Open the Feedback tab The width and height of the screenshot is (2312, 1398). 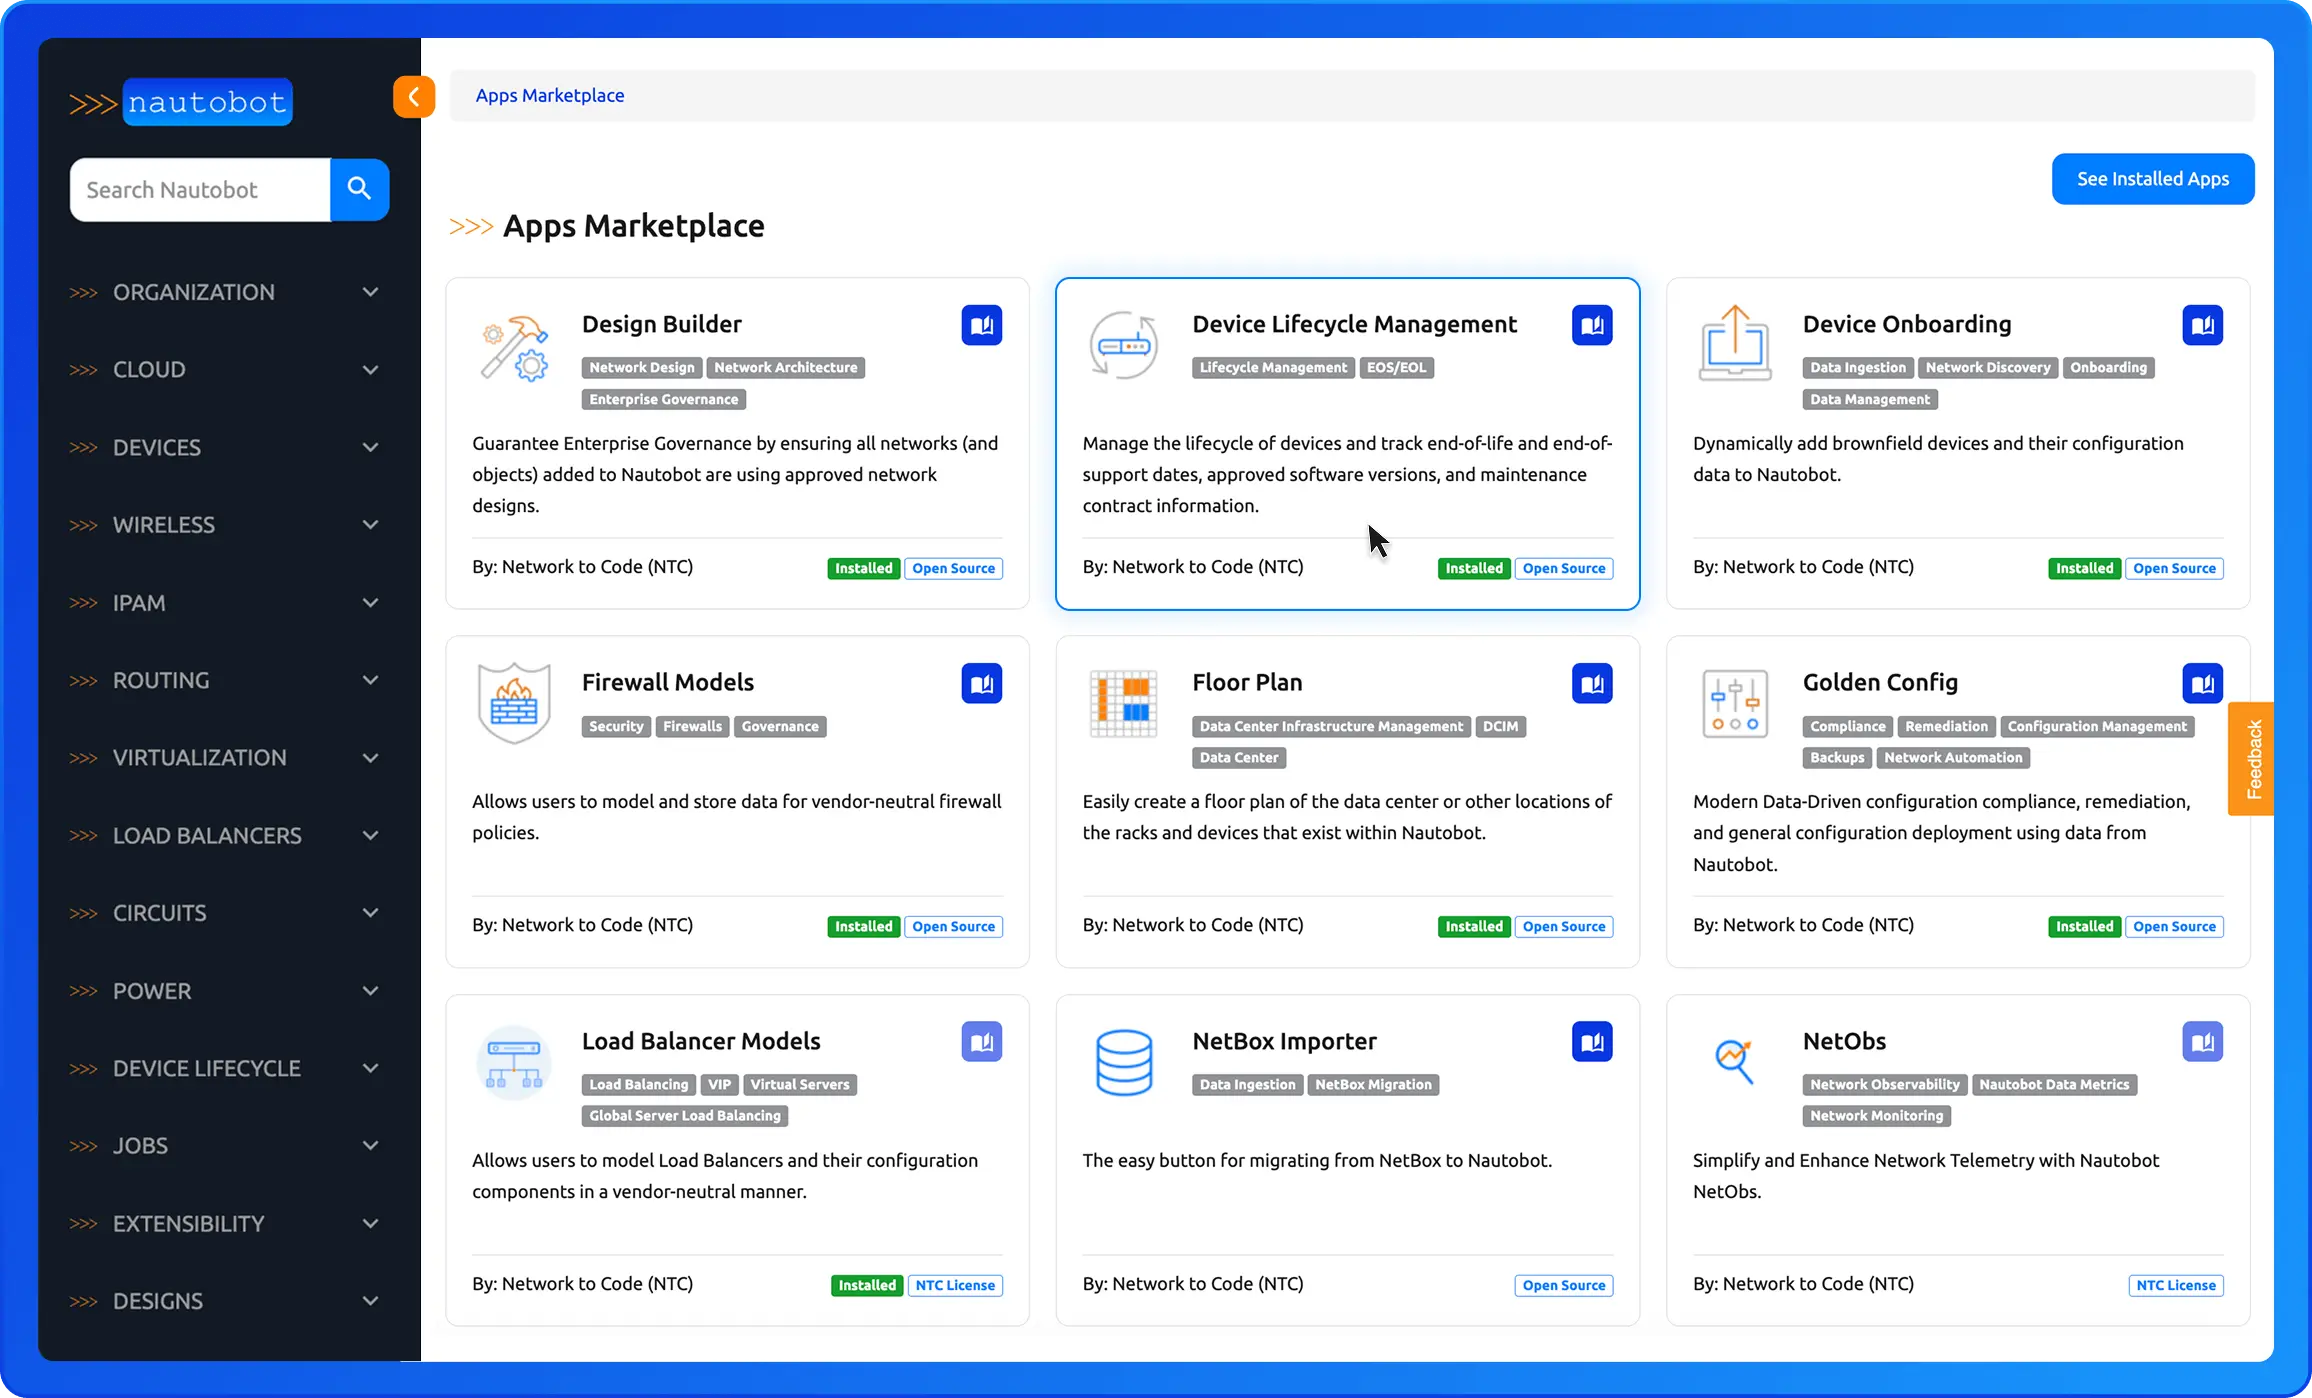click(x=2251, y=758)
